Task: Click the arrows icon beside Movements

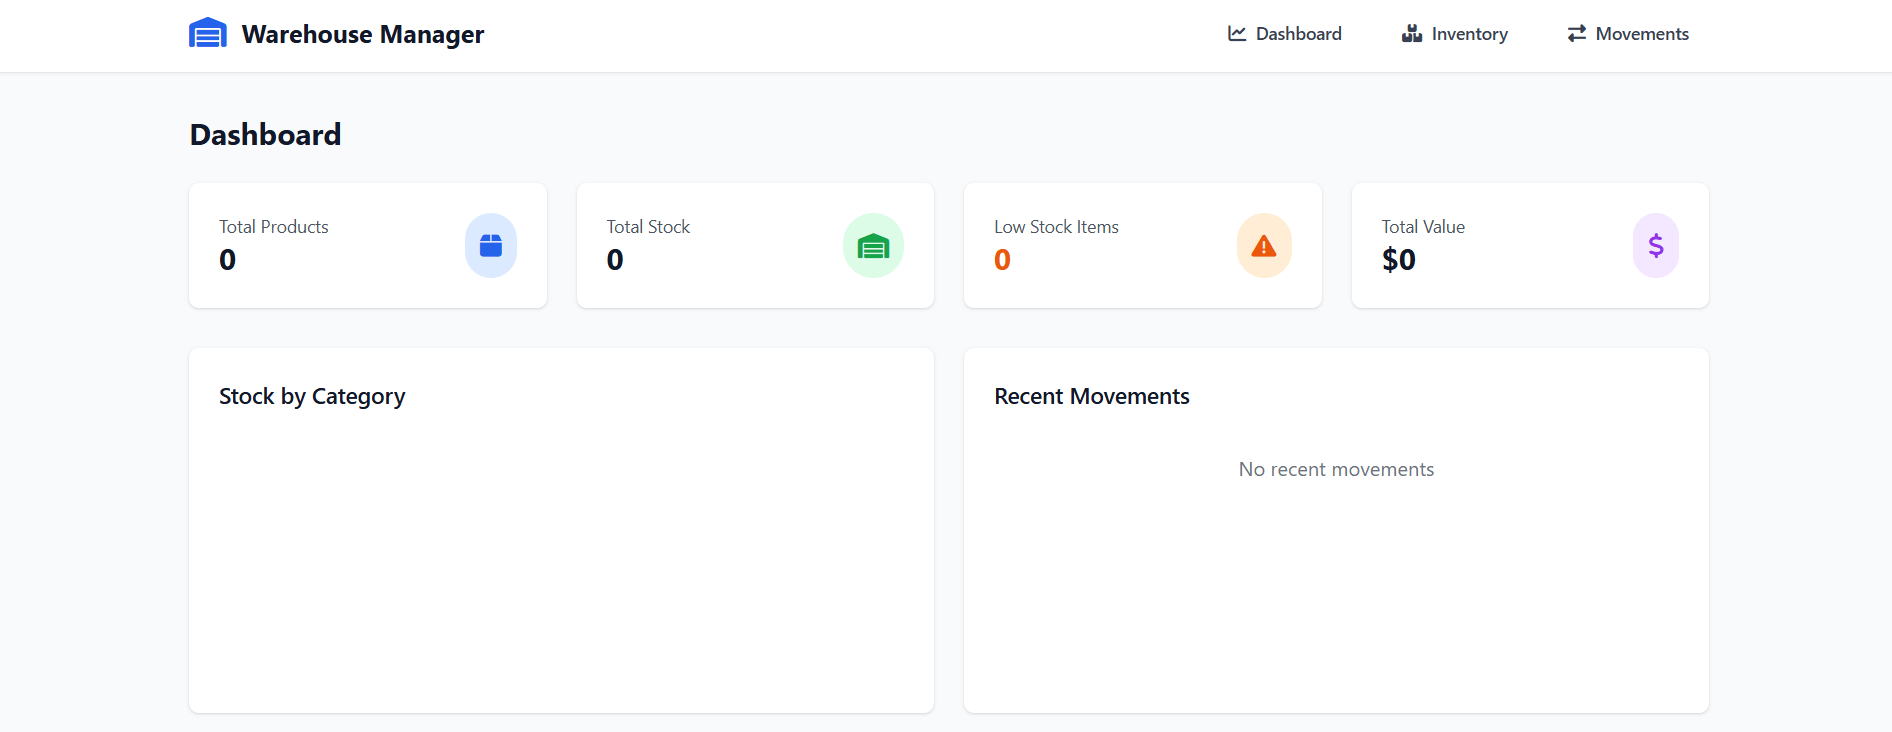Action: click(x=1577, y=34)
